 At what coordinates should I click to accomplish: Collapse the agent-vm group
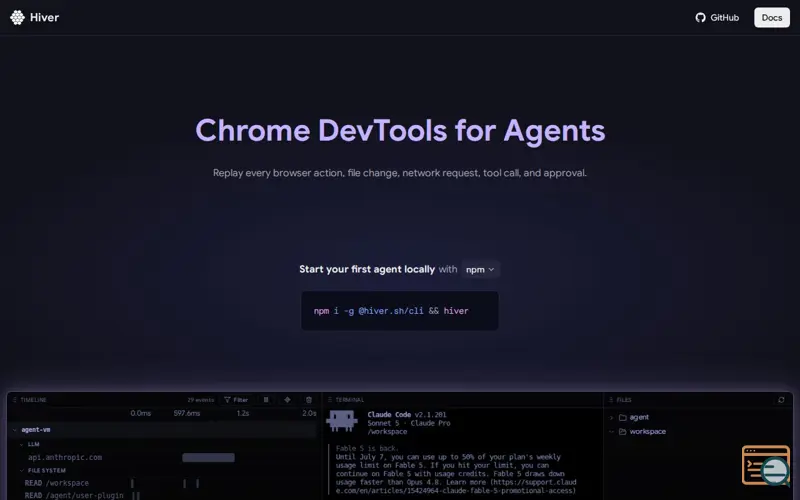[x=14, y=430]
